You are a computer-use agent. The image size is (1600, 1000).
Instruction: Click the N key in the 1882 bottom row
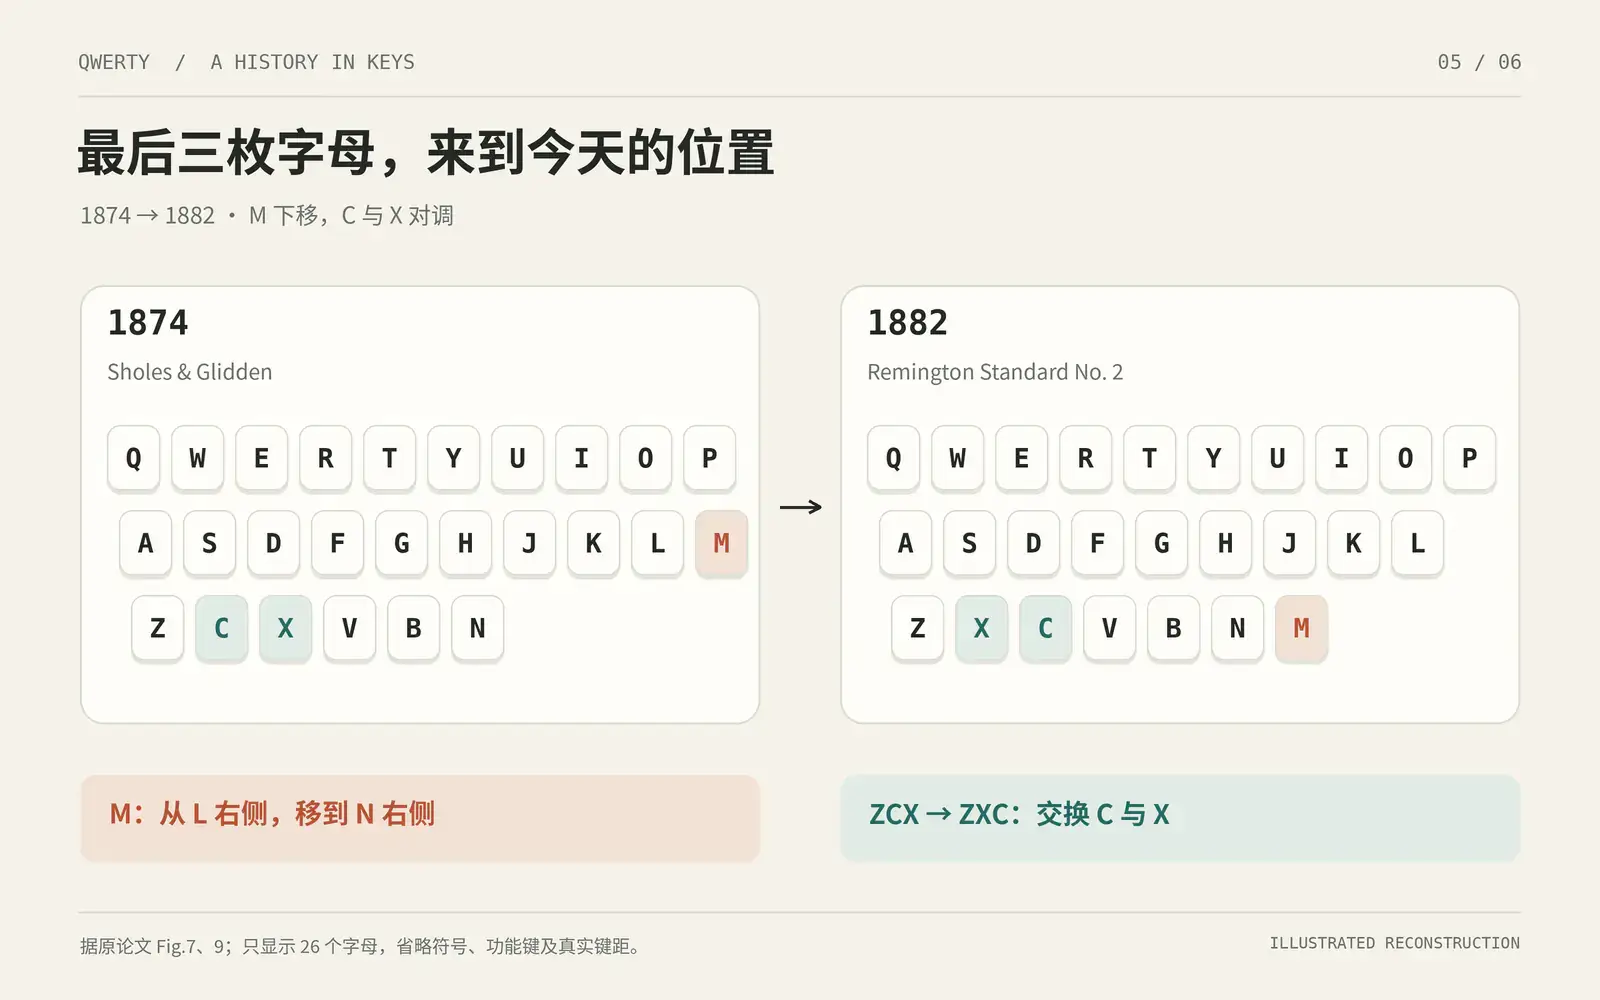(1237, 628)
